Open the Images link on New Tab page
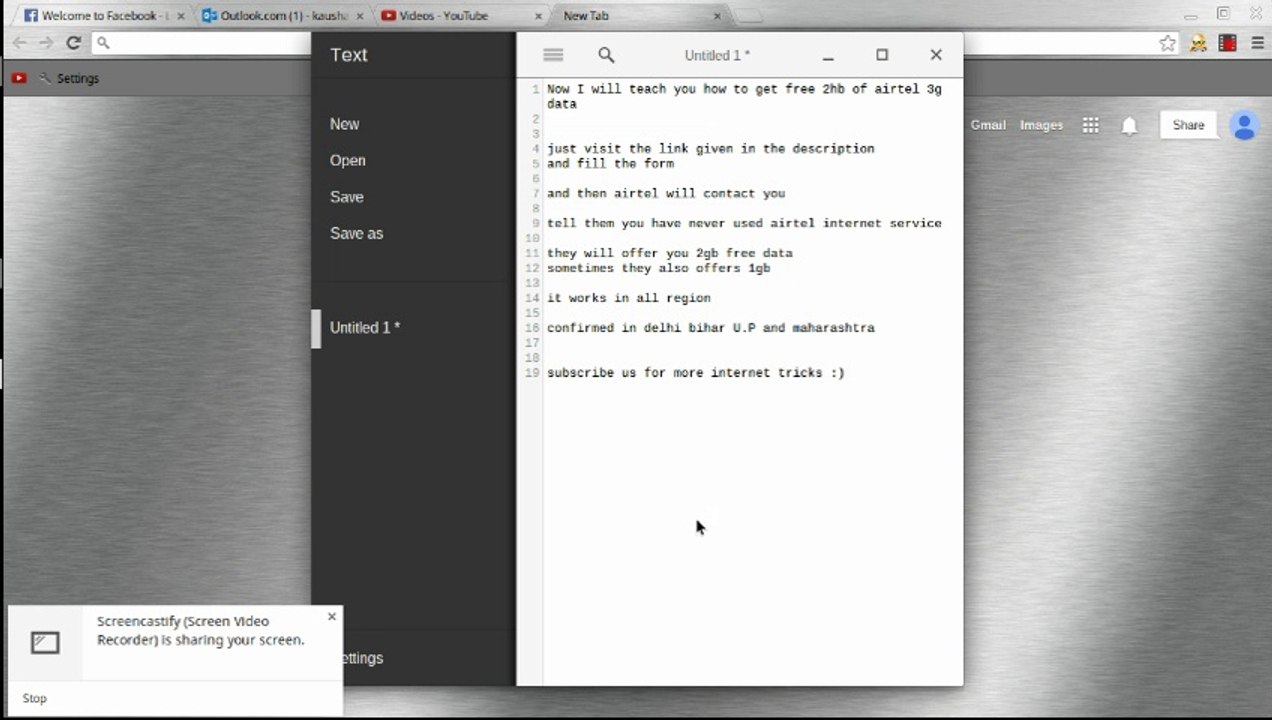Image resolution: width=1272 pixels, height=720 pixels. (1041, 125)
